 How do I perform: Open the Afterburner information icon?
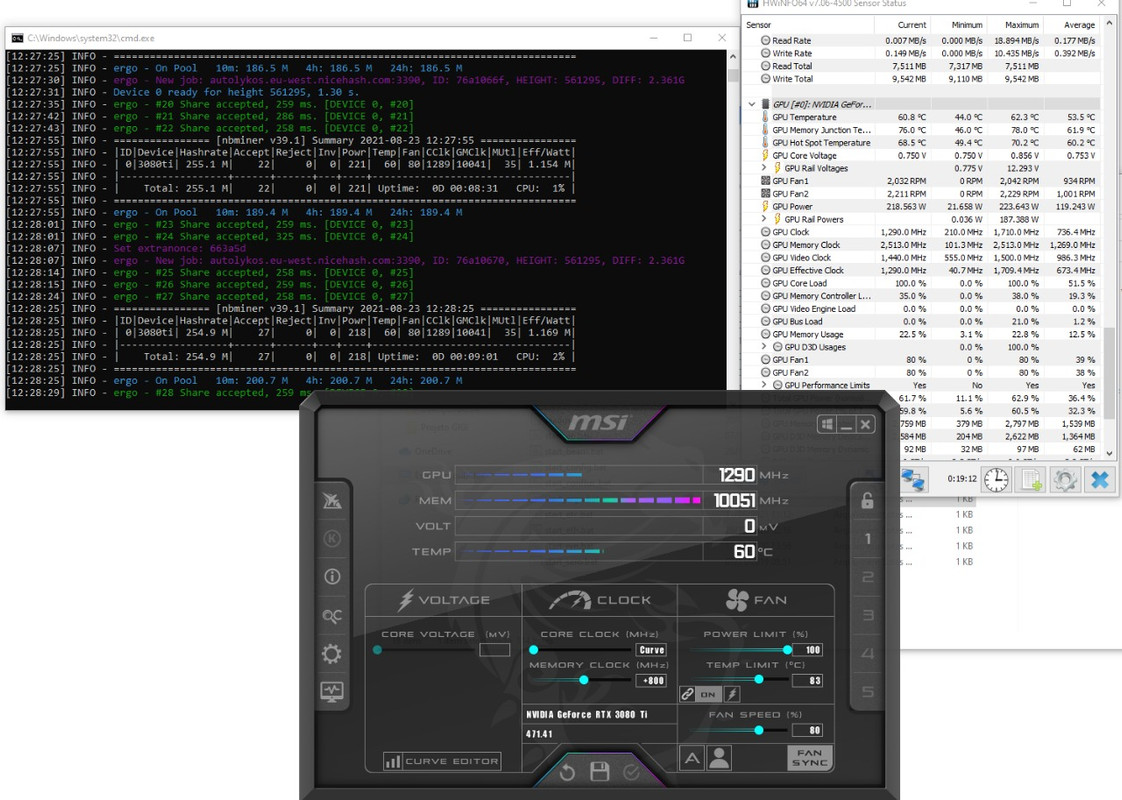(331, 577)
